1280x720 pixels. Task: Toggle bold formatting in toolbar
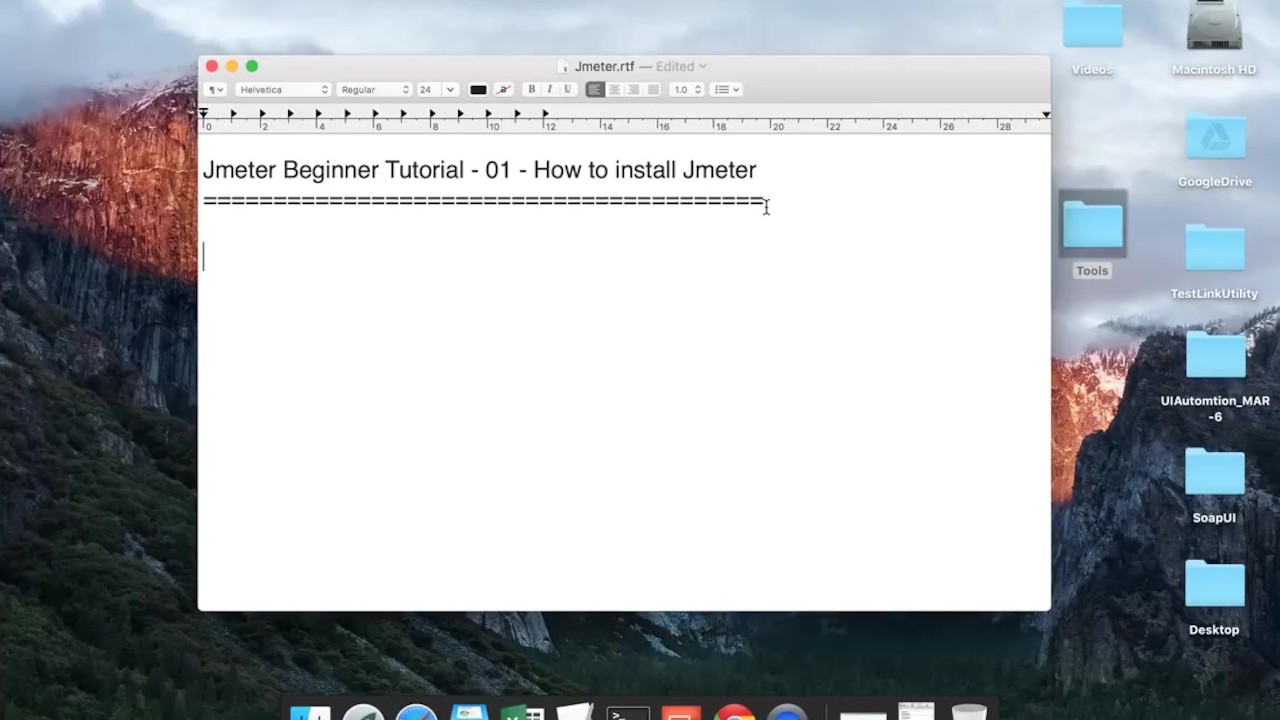point(531,90)
